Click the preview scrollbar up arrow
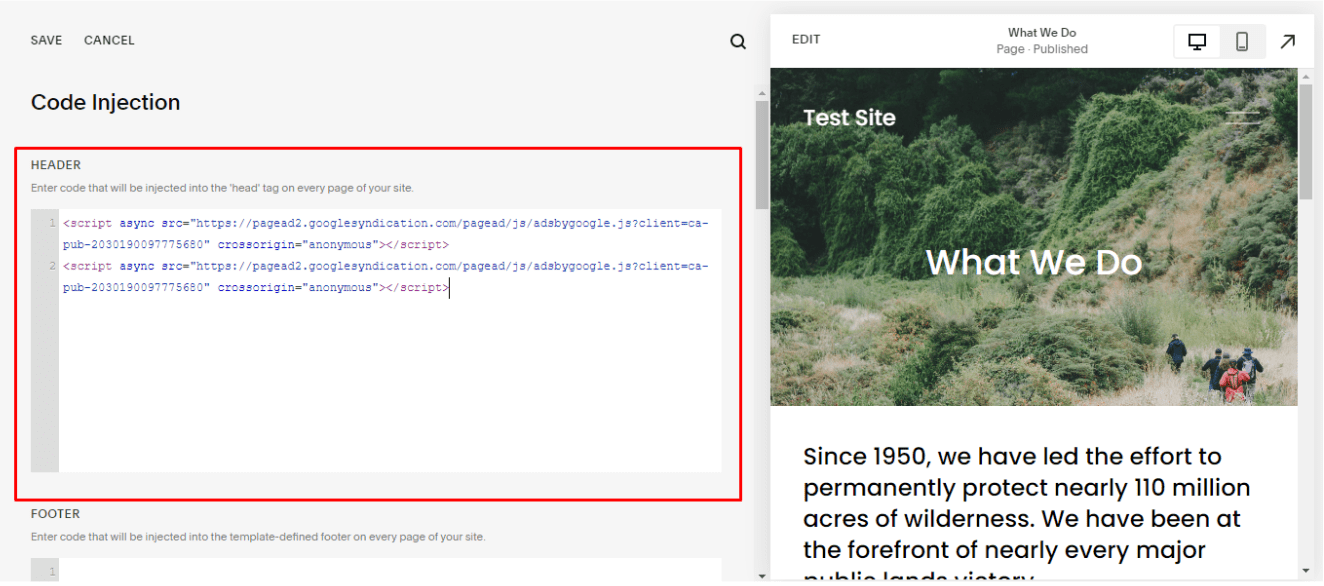Screen dimensions: 1324x586 coord(1305,75)
